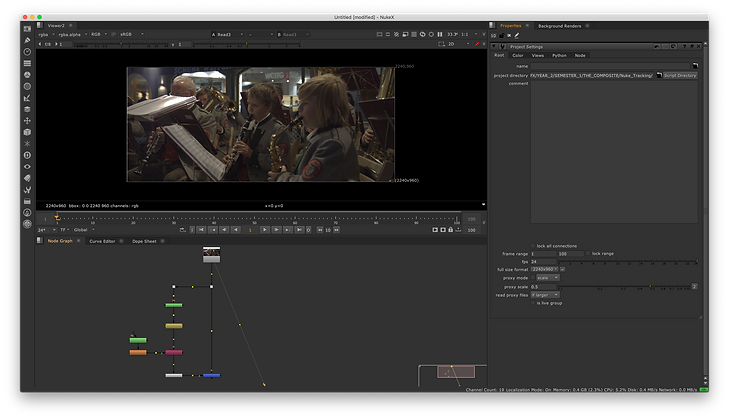The height and width of the screenshot is (418, 729).
Task: Open the Channel nodes toolbar menu
Action: 27,63
